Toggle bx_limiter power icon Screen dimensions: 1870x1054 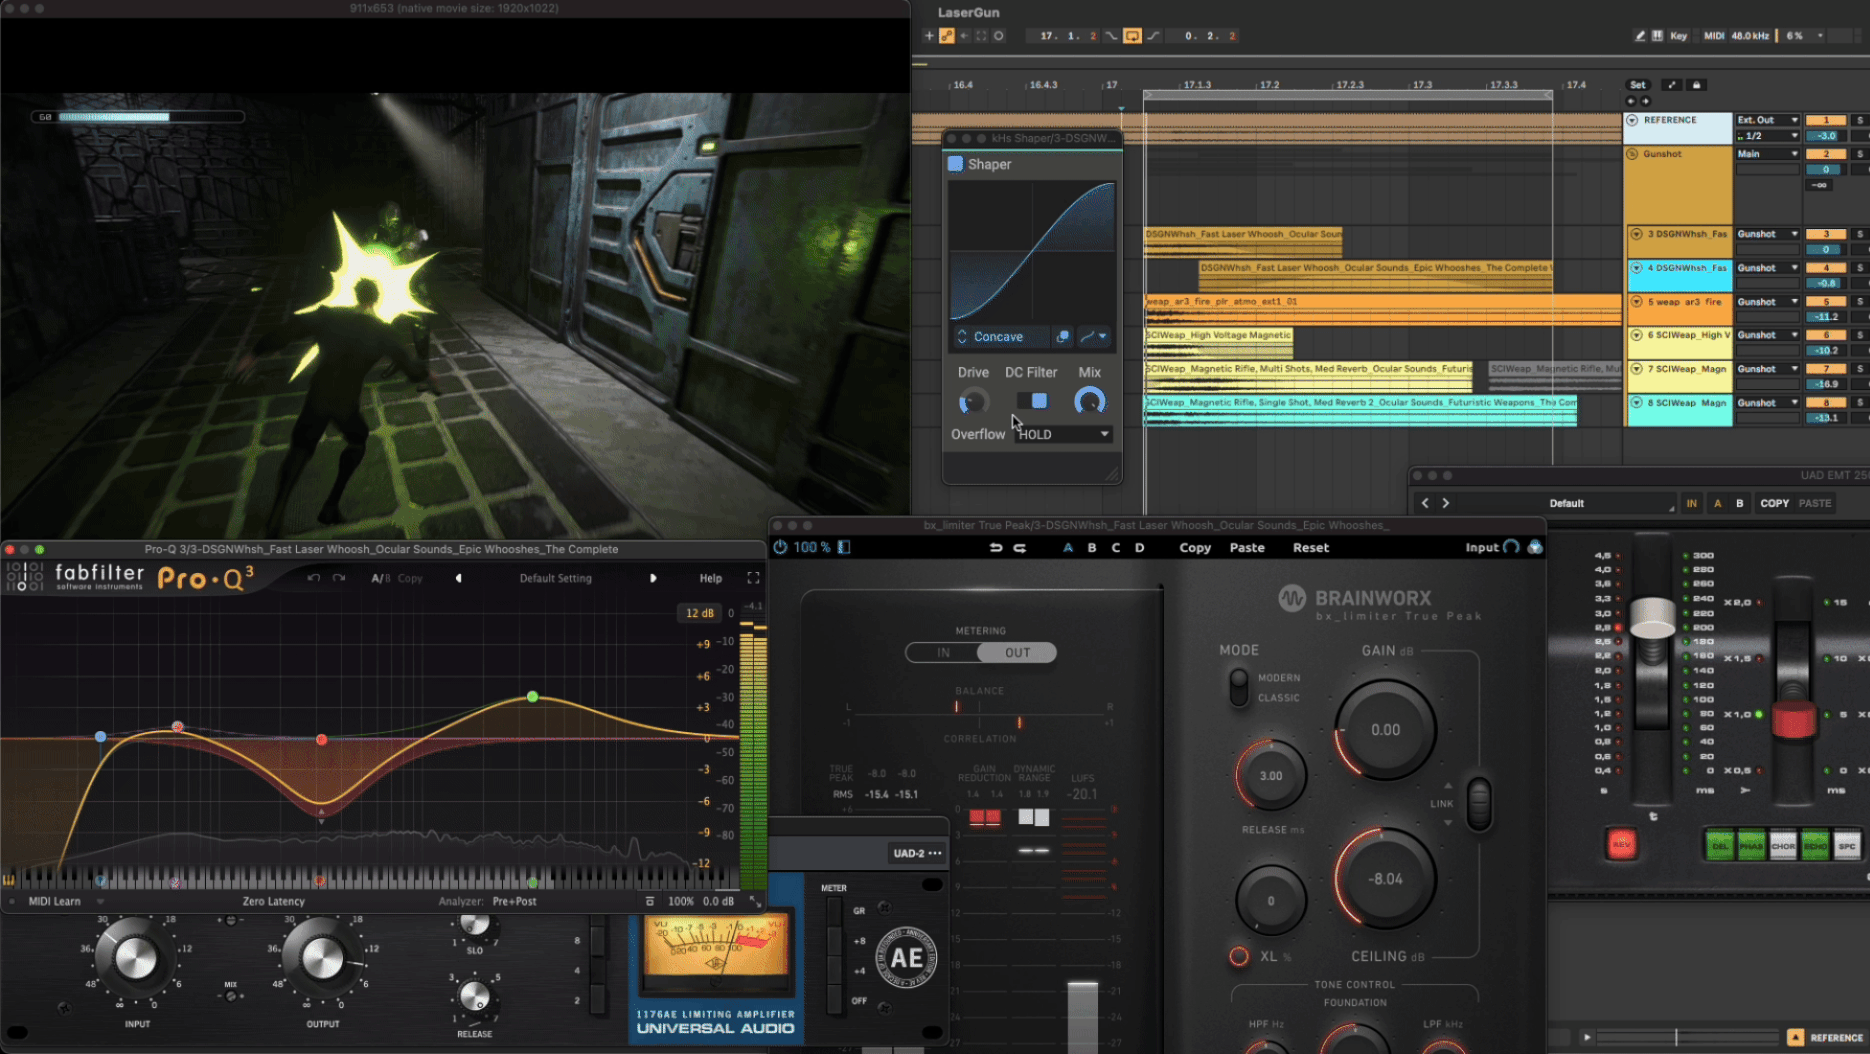780,547
